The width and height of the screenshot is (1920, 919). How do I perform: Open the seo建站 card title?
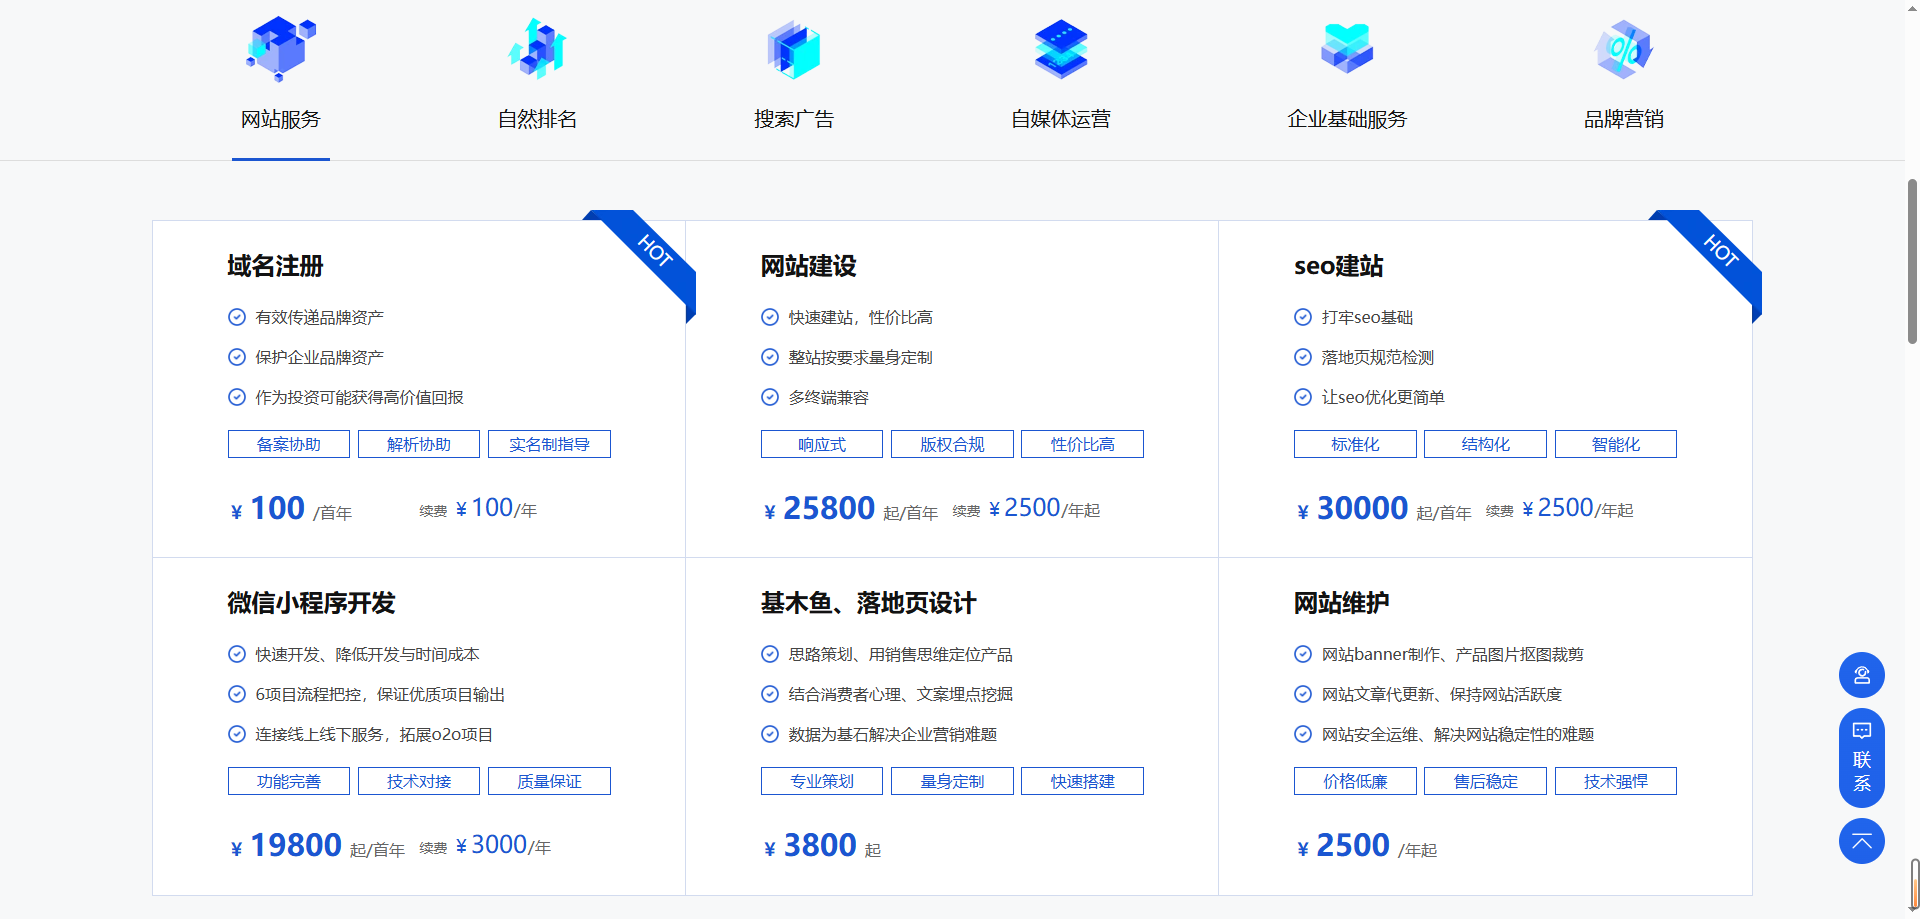coord(1338,266)
